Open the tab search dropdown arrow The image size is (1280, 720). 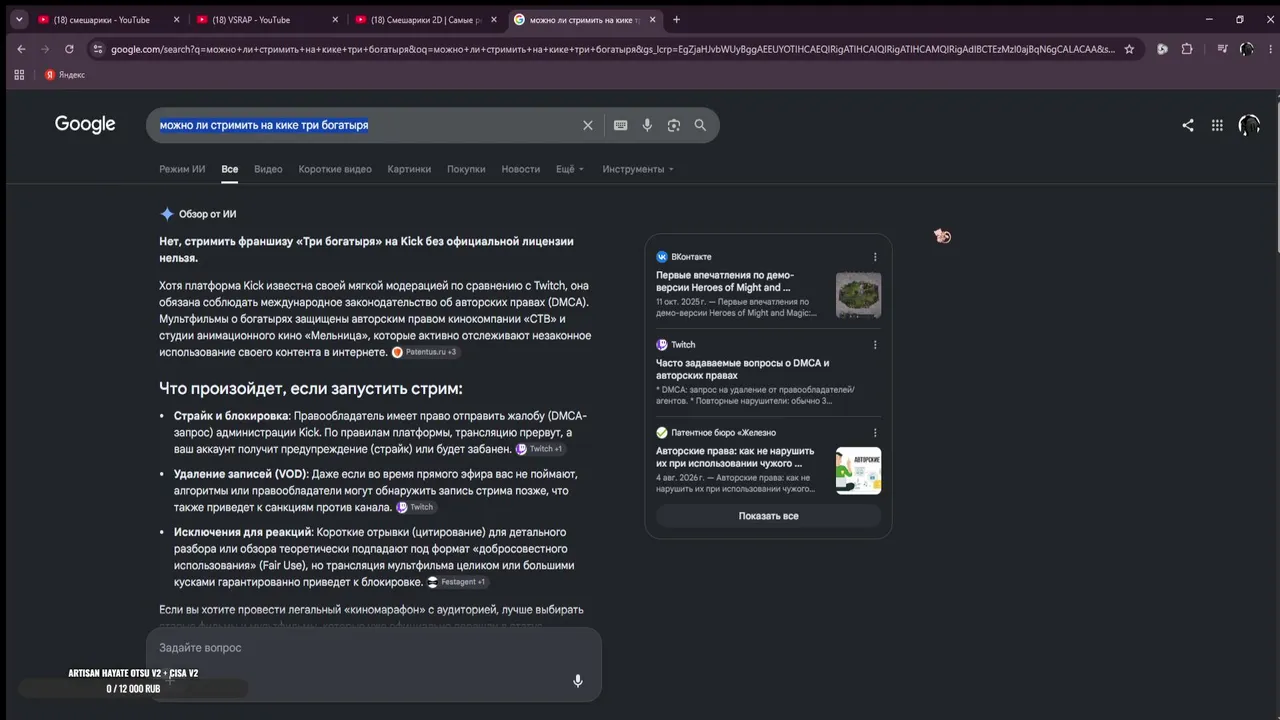[x=18, y=19]
